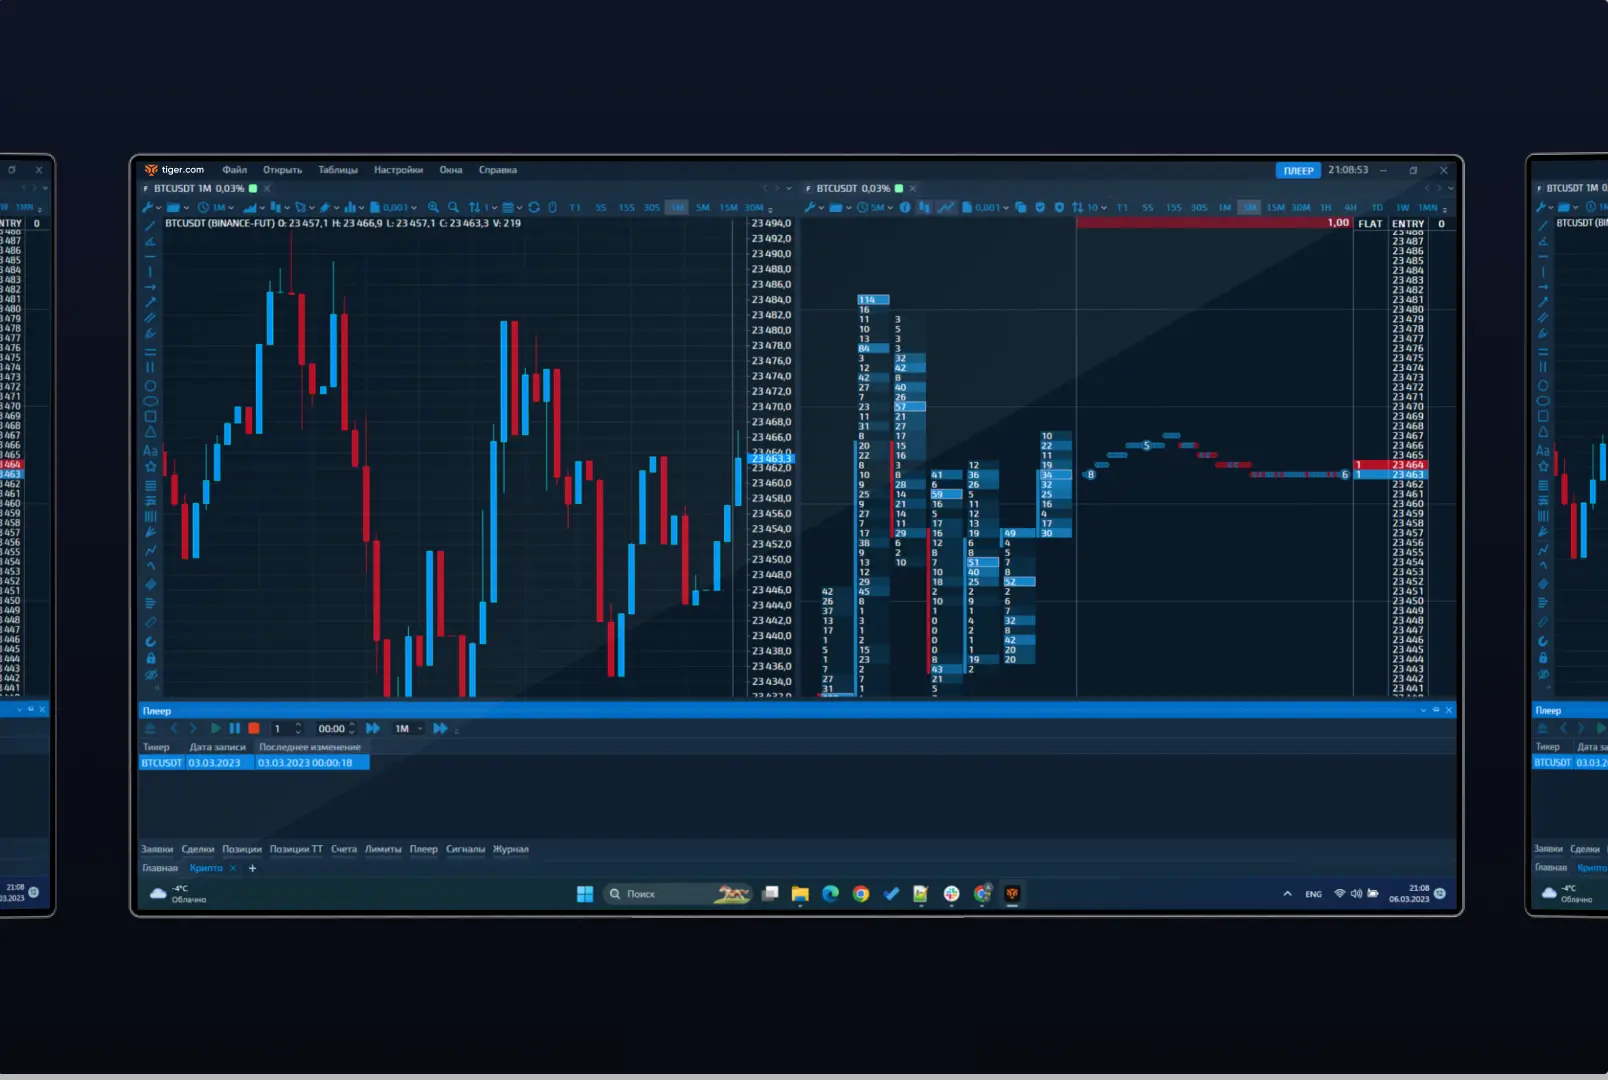
Task: Click the refresh icon on left chart toolbar
Action: (x=534, y=208)
